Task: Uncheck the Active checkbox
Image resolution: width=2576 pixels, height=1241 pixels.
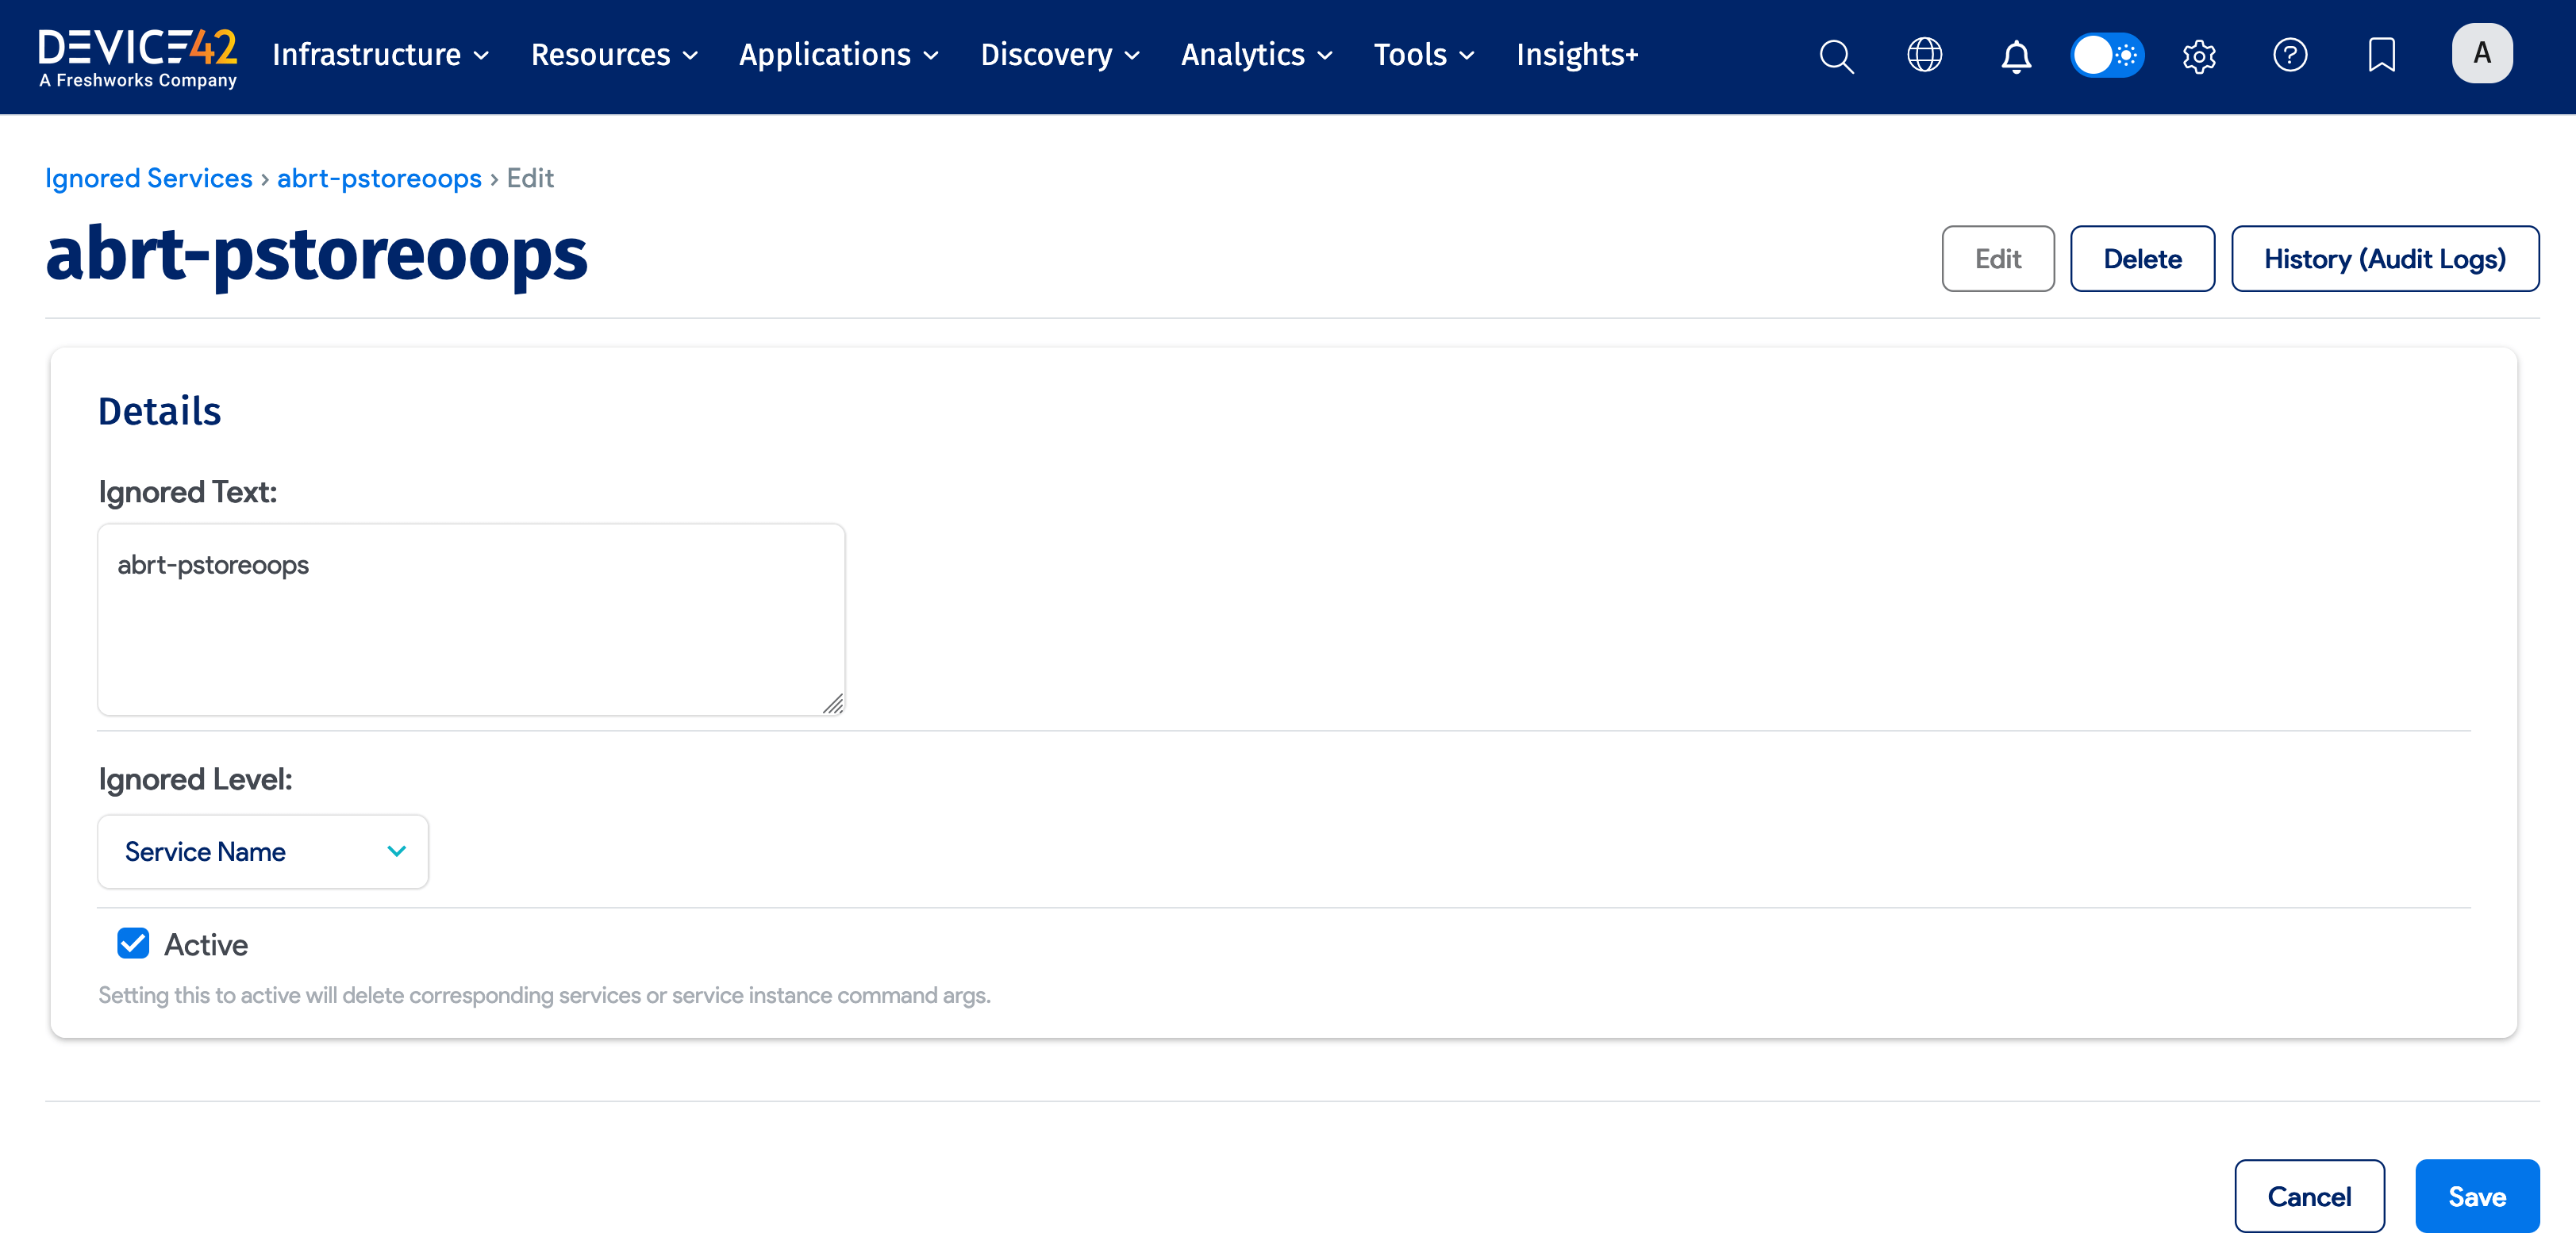Action: click(133, 943)
